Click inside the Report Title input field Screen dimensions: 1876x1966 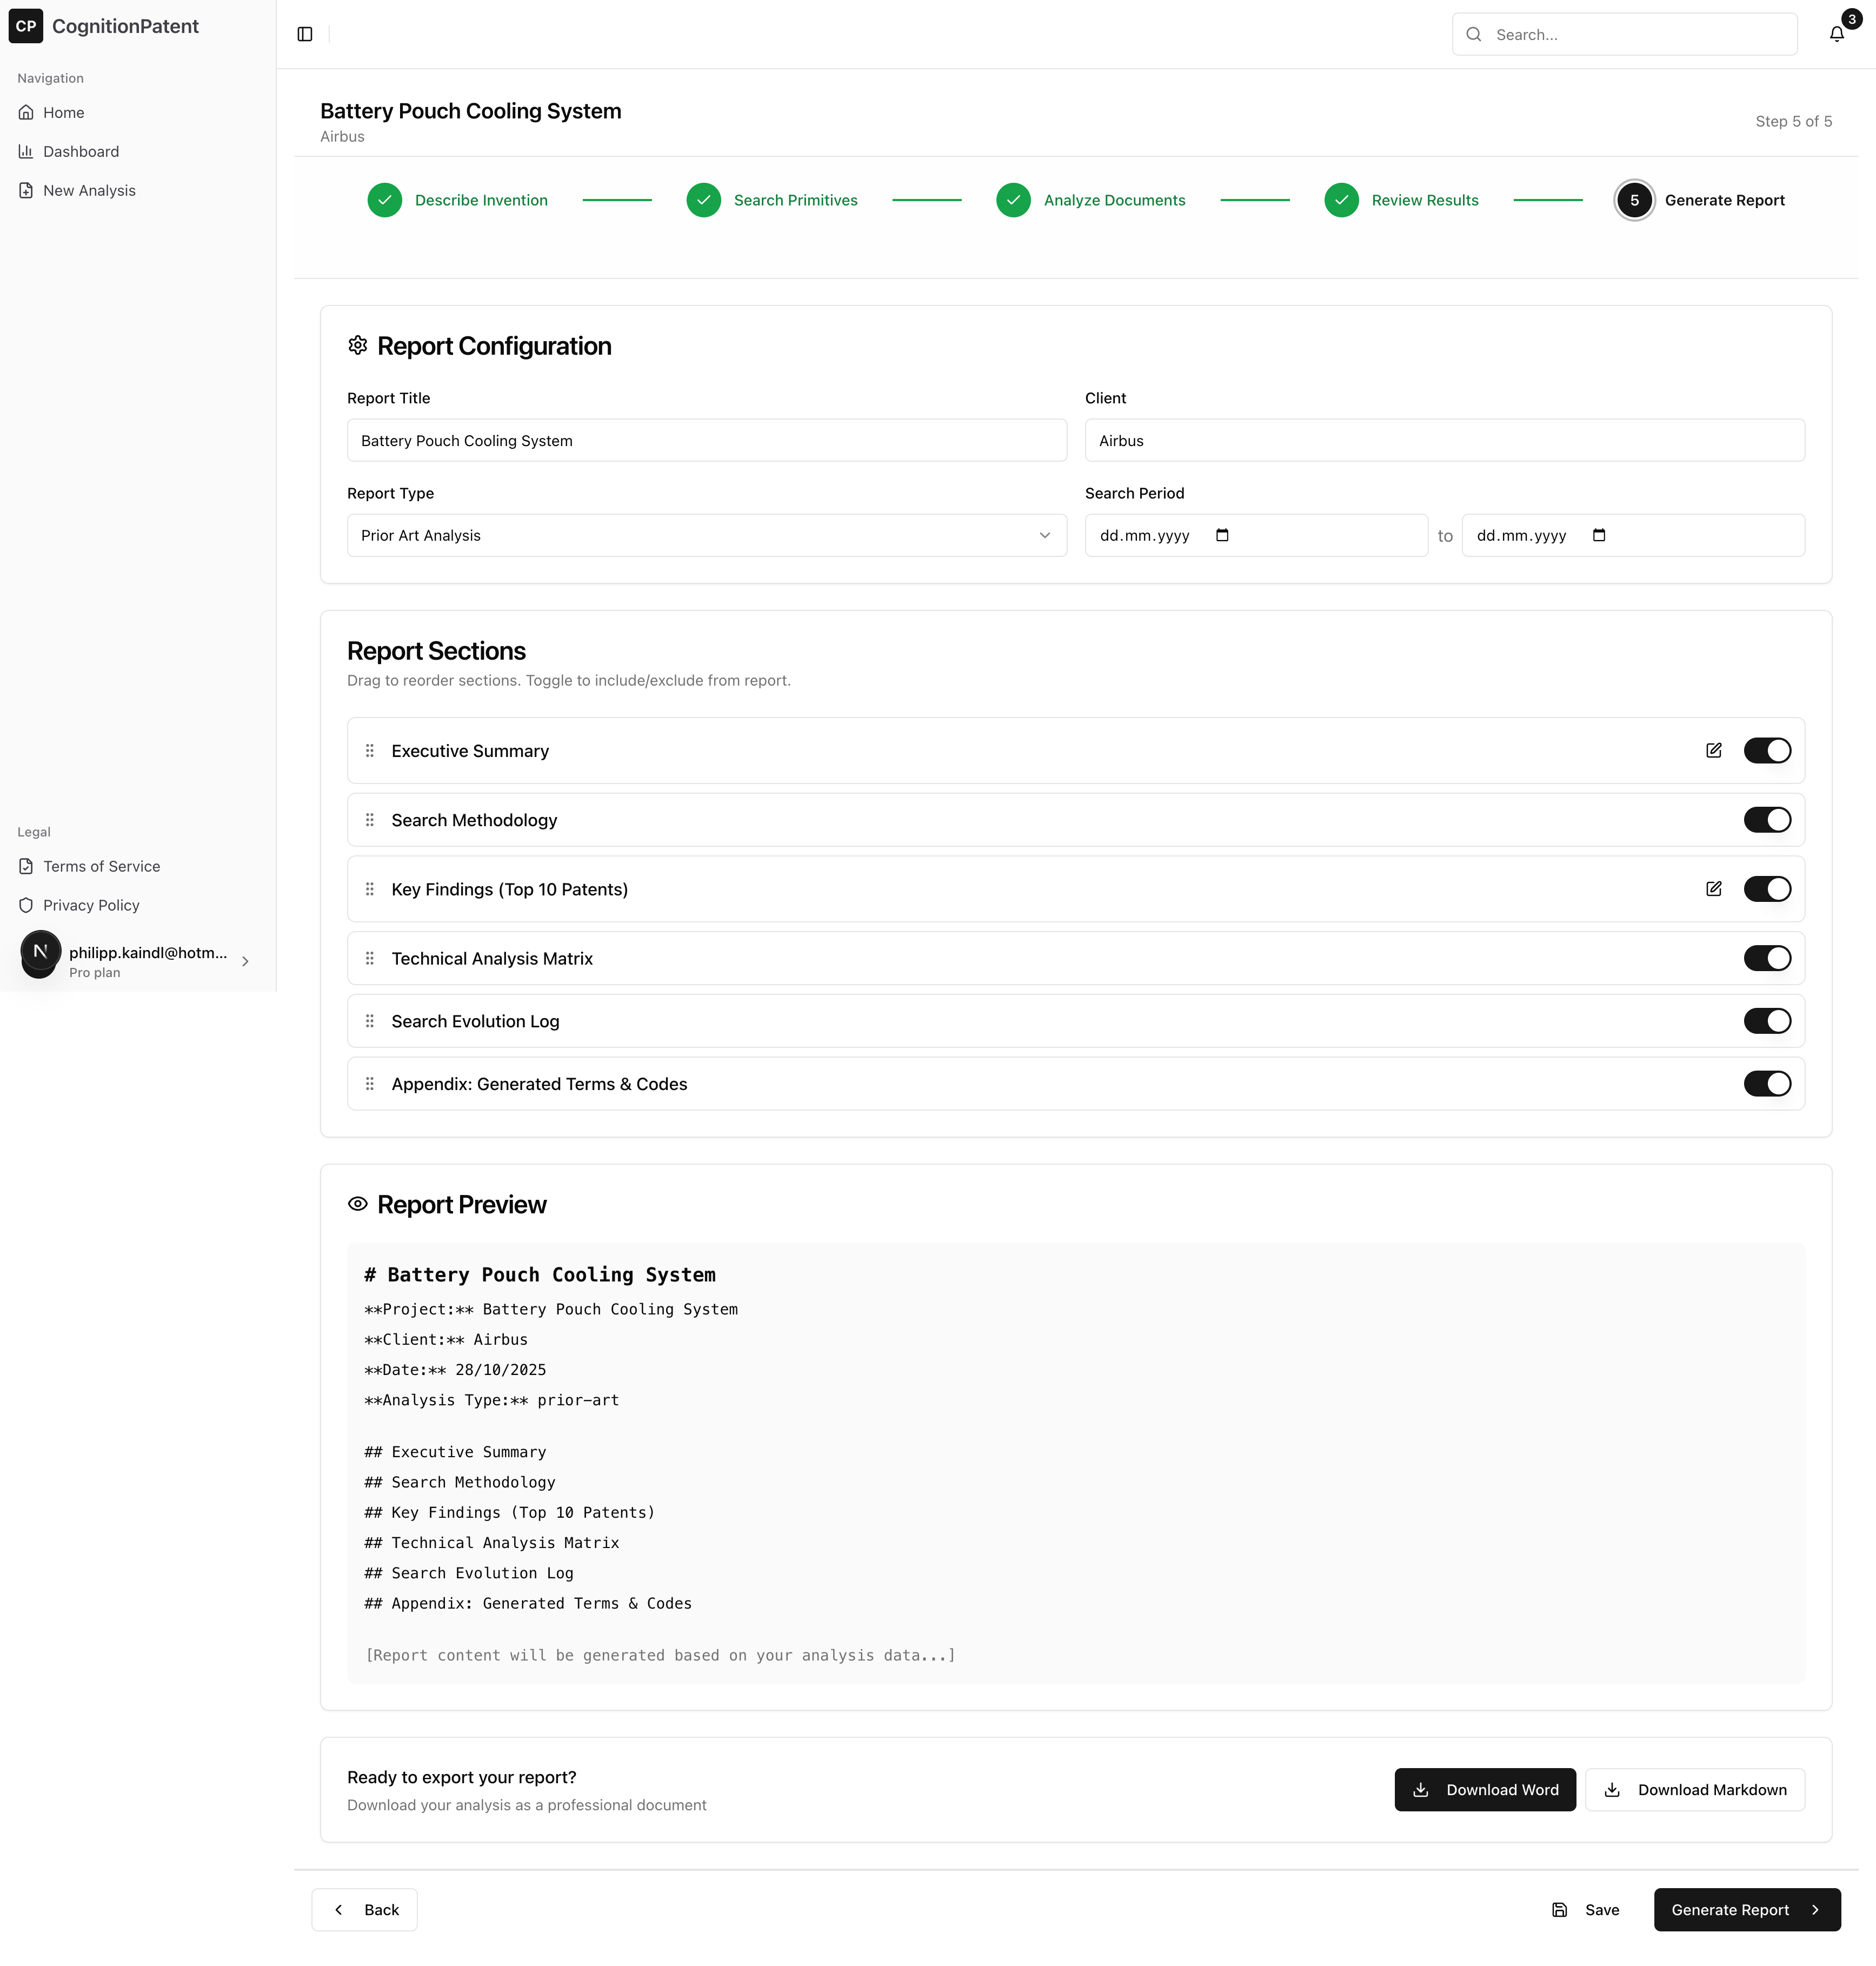coord(706,440)
